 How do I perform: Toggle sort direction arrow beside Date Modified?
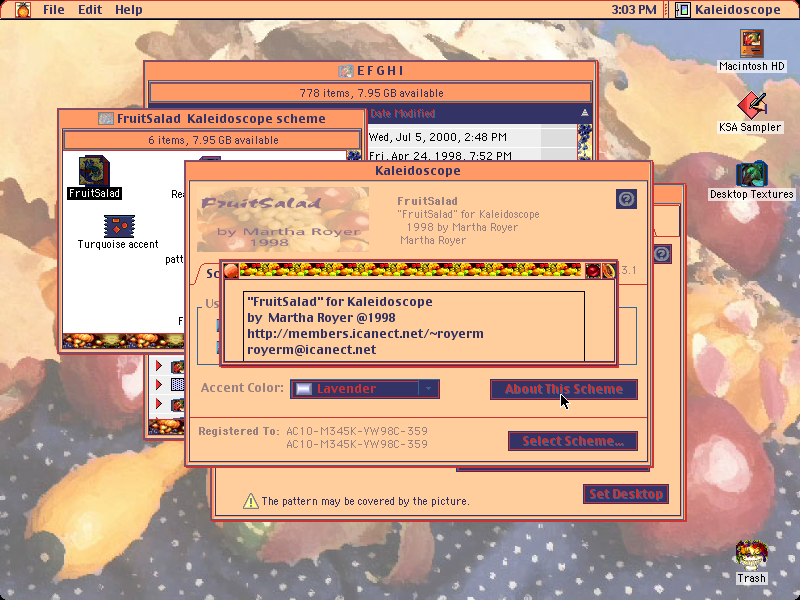pyautogui.click(x=585, y=113)
